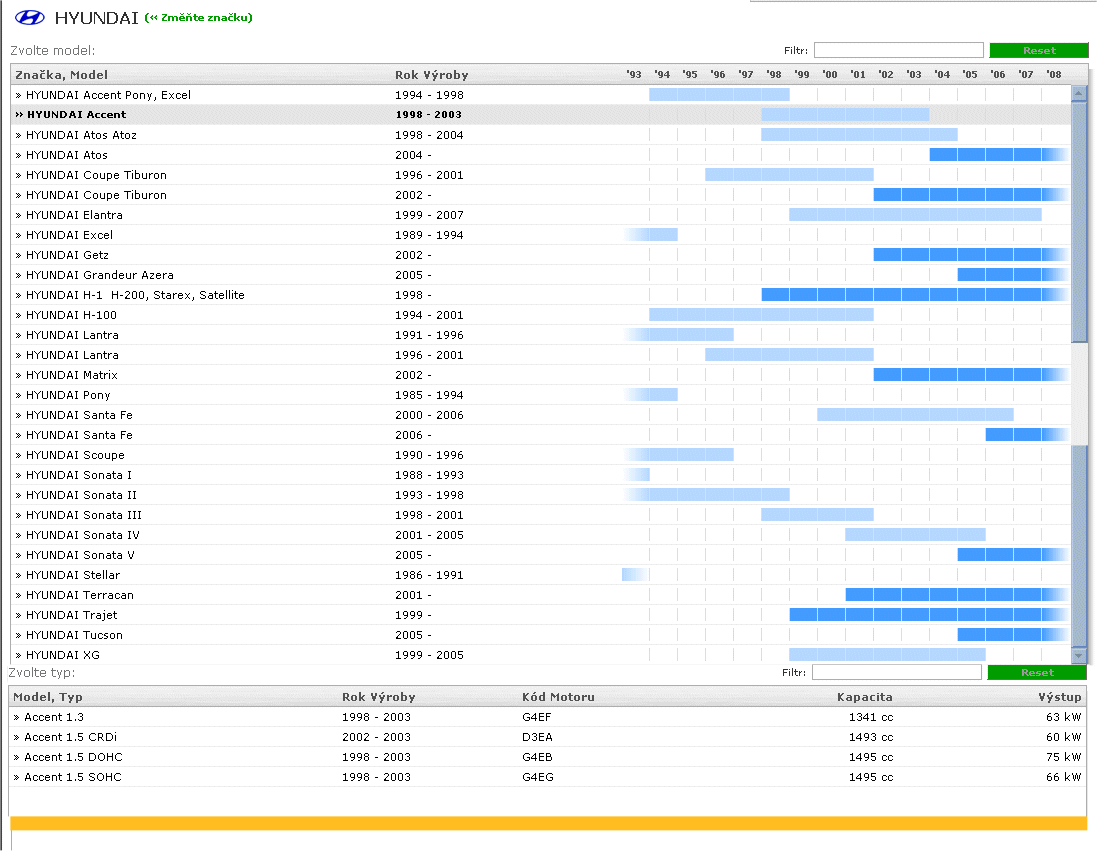The width and height of the screenshot is (1097, 851).
Task: Sort by 'Značka, Model' column header
Action: click(61, 75)
